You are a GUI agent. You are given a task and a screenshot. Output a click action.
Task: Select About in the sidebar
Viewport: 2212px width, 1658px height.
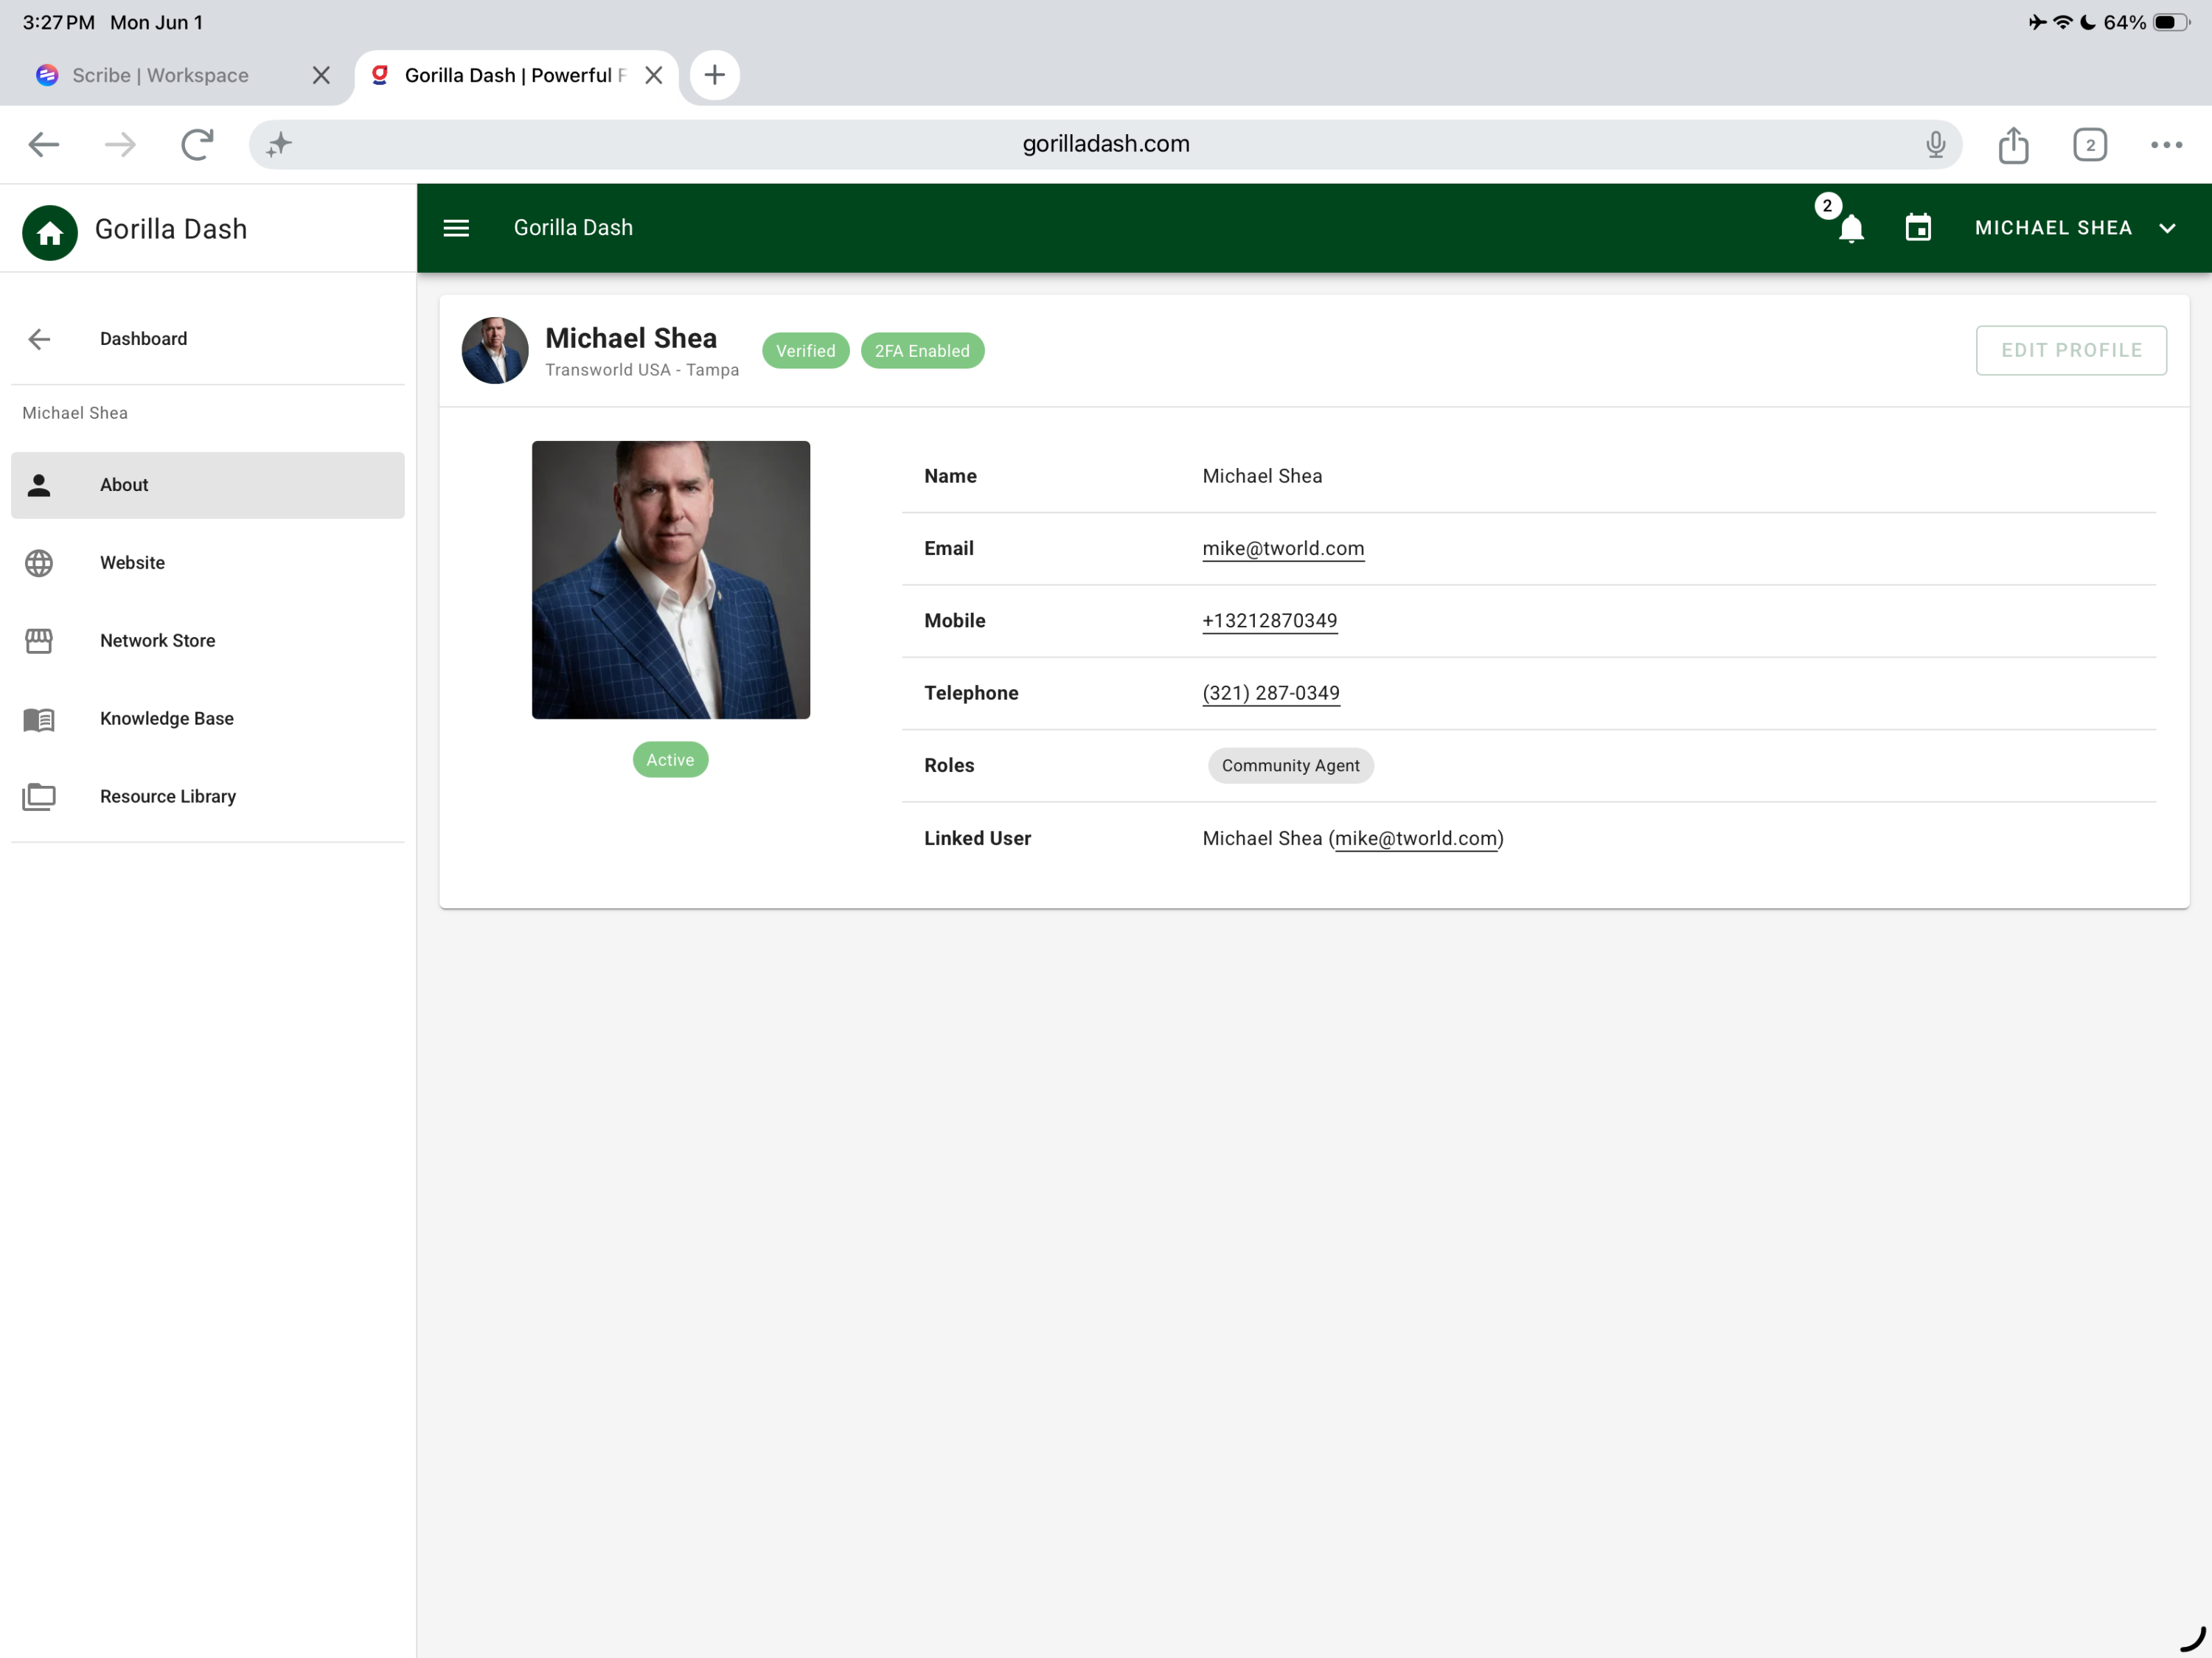click(208, 485)
